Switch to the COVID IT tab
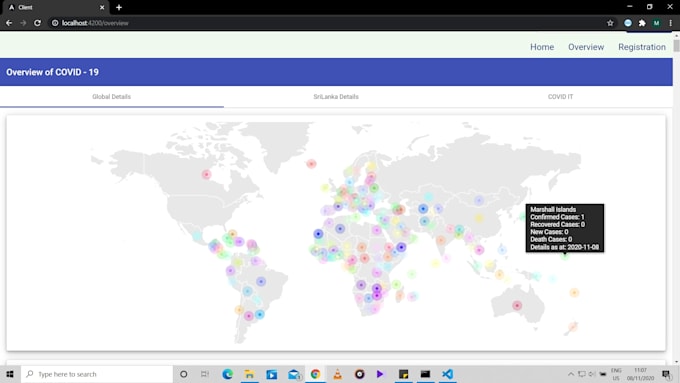Image resolution: width=680 pixels, height=383 pixels. [560, 97]
